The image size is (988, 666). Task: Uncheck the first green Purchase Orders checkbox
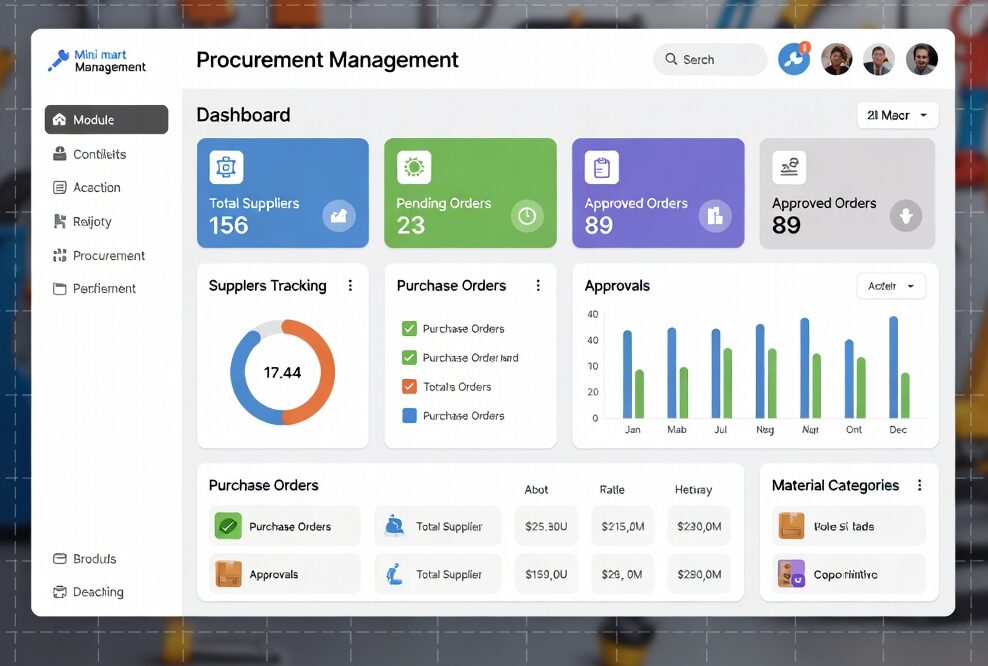[409, 328]
